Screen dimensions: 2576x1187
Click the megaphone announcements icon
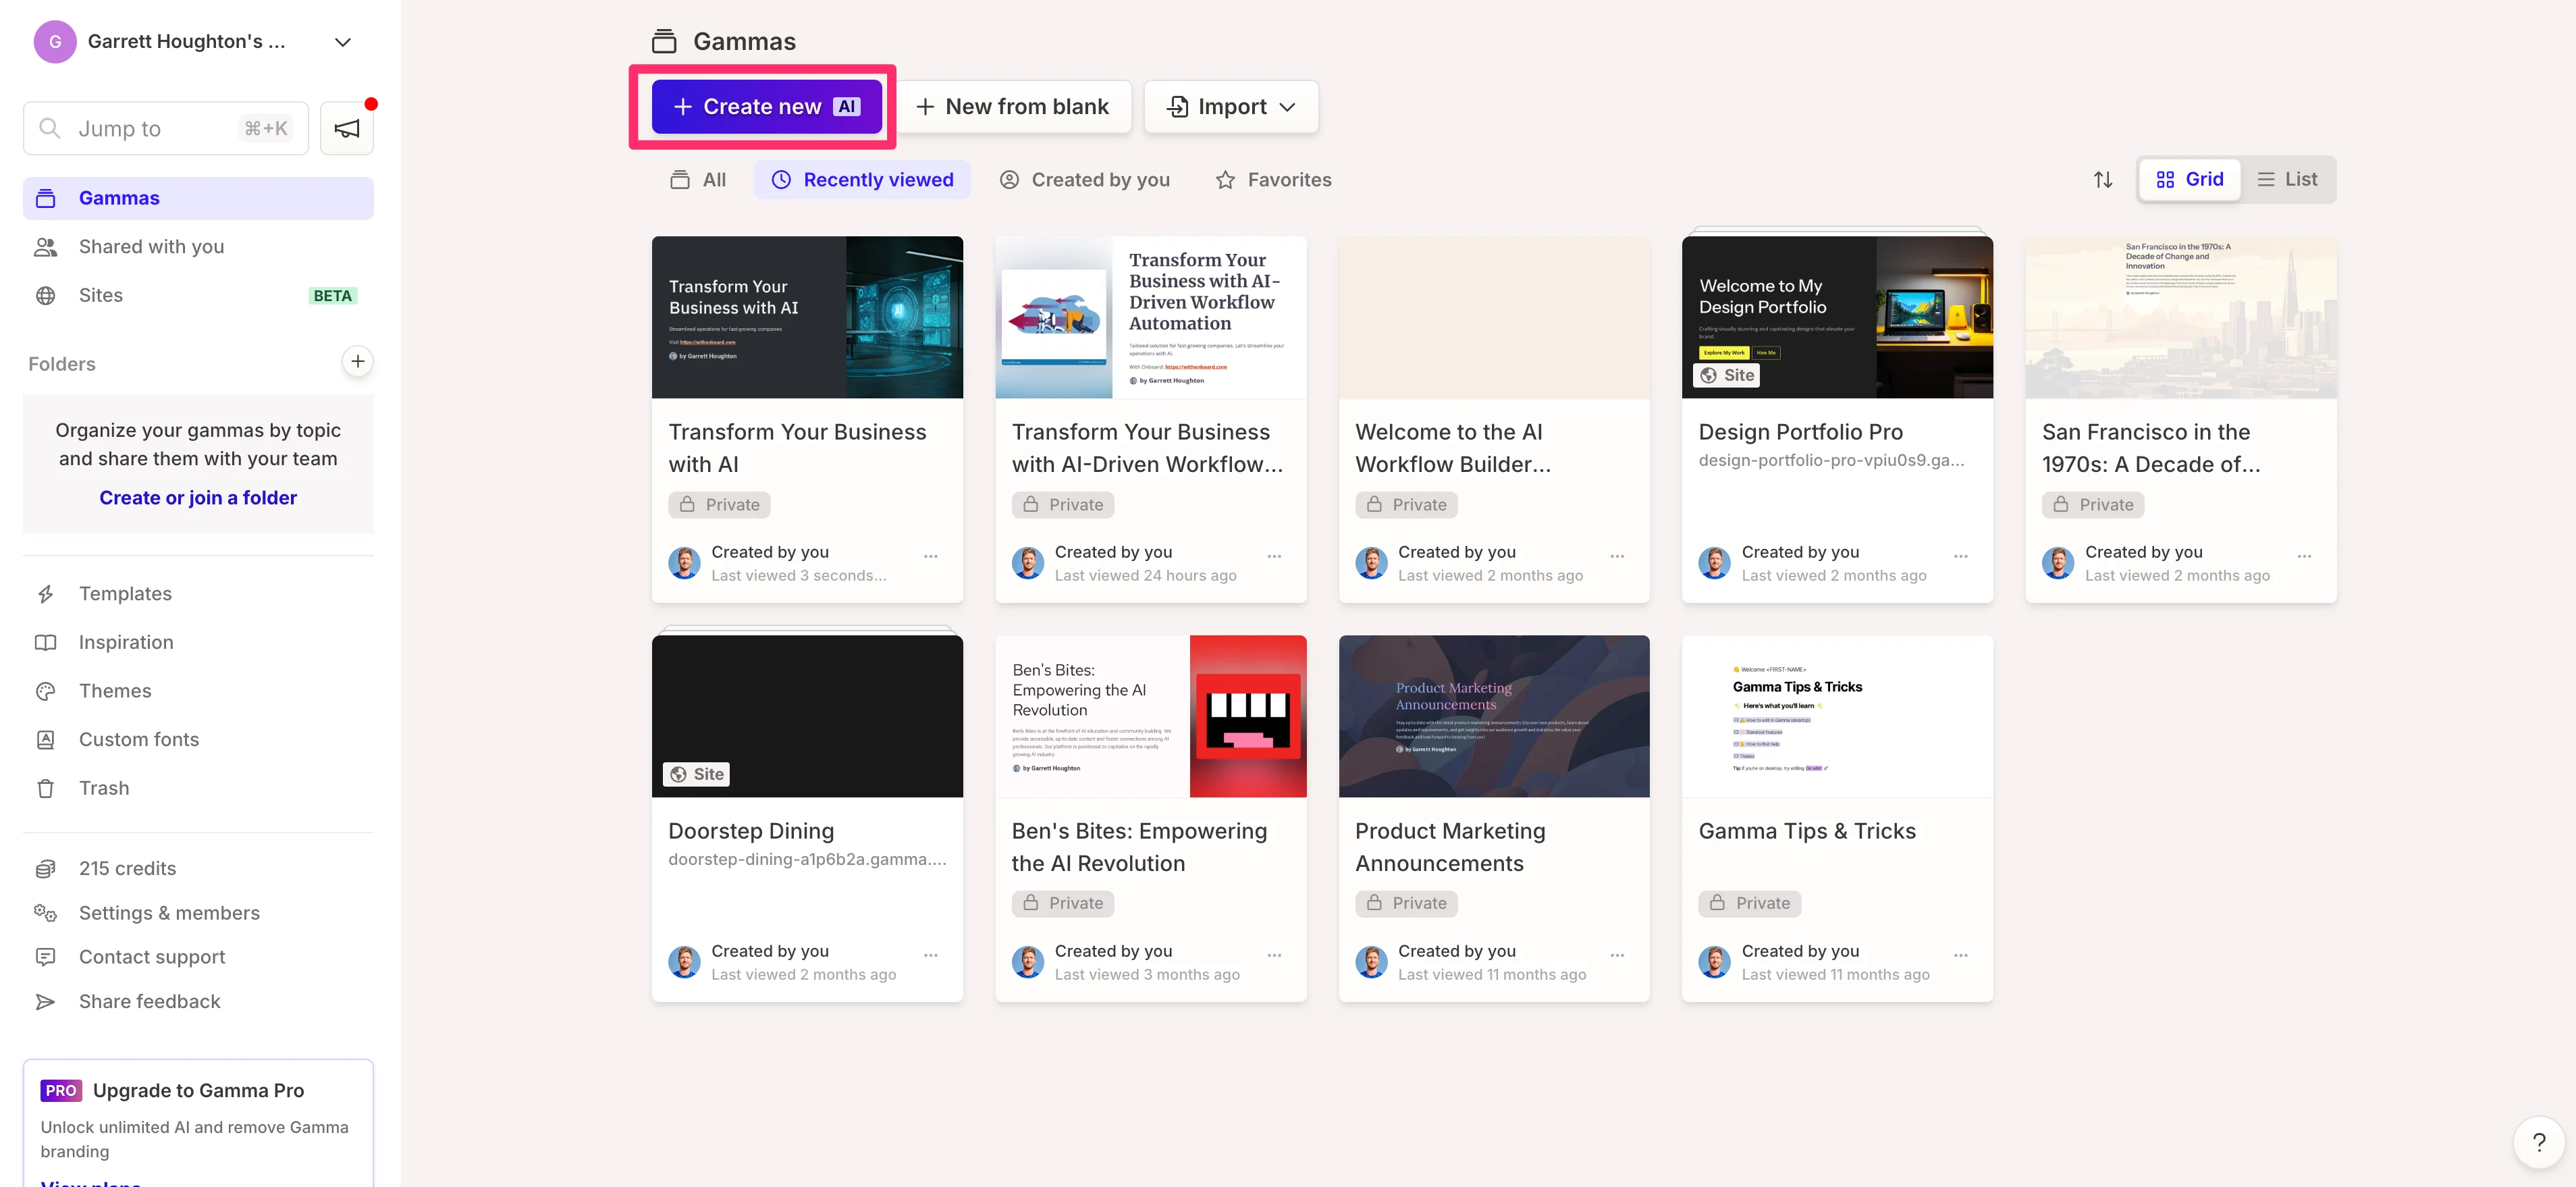tap(346, 128)
